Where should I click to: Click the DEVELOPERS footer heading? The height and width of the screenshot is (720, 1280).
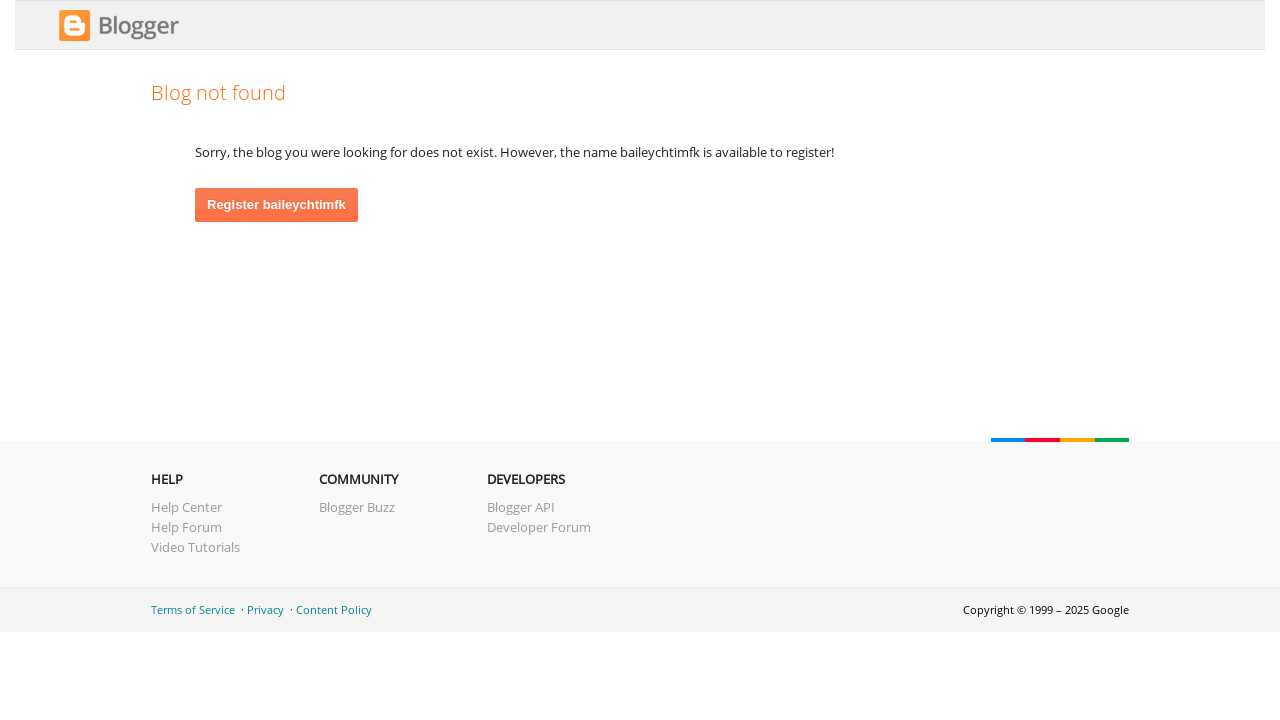[x=526, y=479]
